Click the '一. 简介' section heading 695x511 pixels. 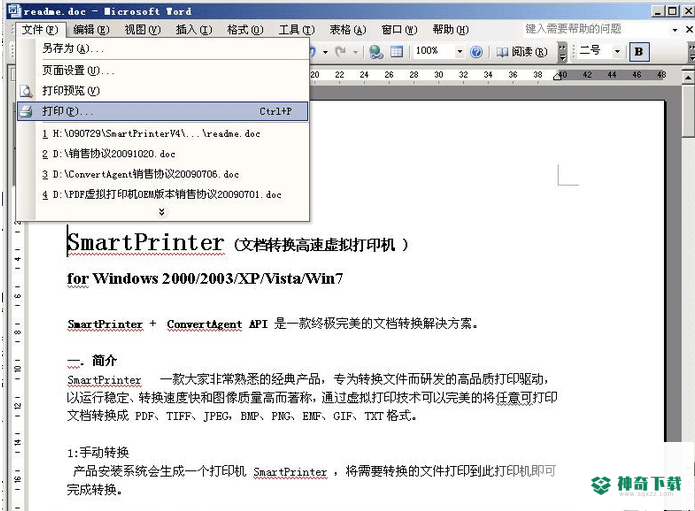[92, 361]
